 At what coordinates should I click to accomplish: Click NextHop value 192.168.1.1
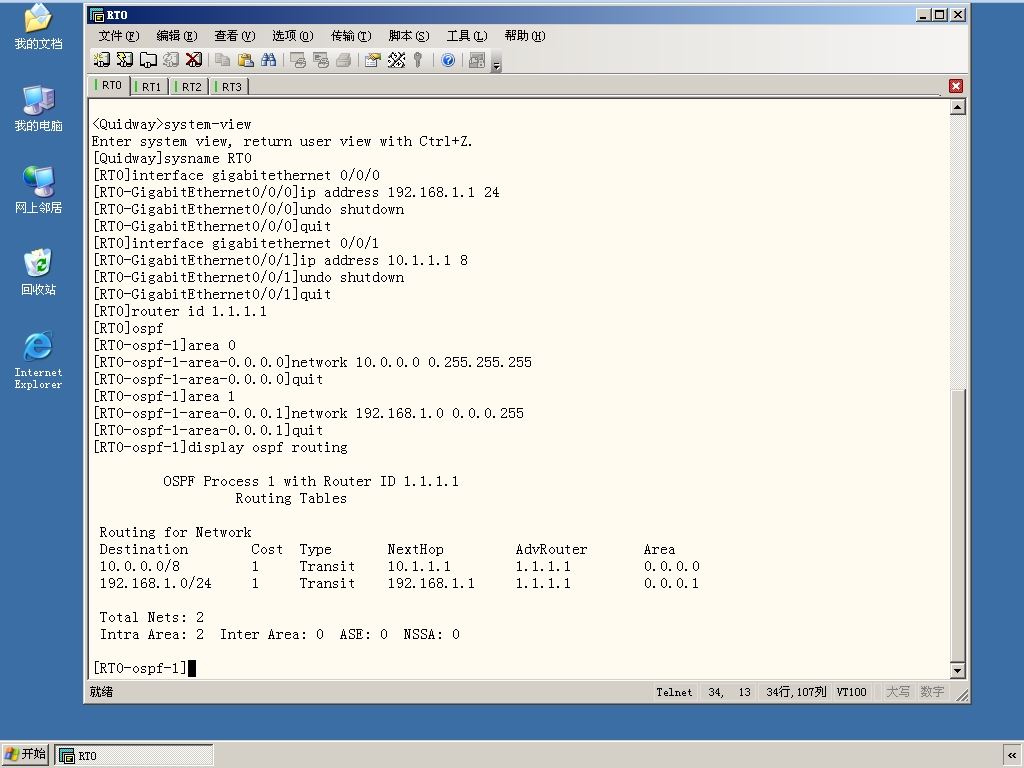(431, 583)
